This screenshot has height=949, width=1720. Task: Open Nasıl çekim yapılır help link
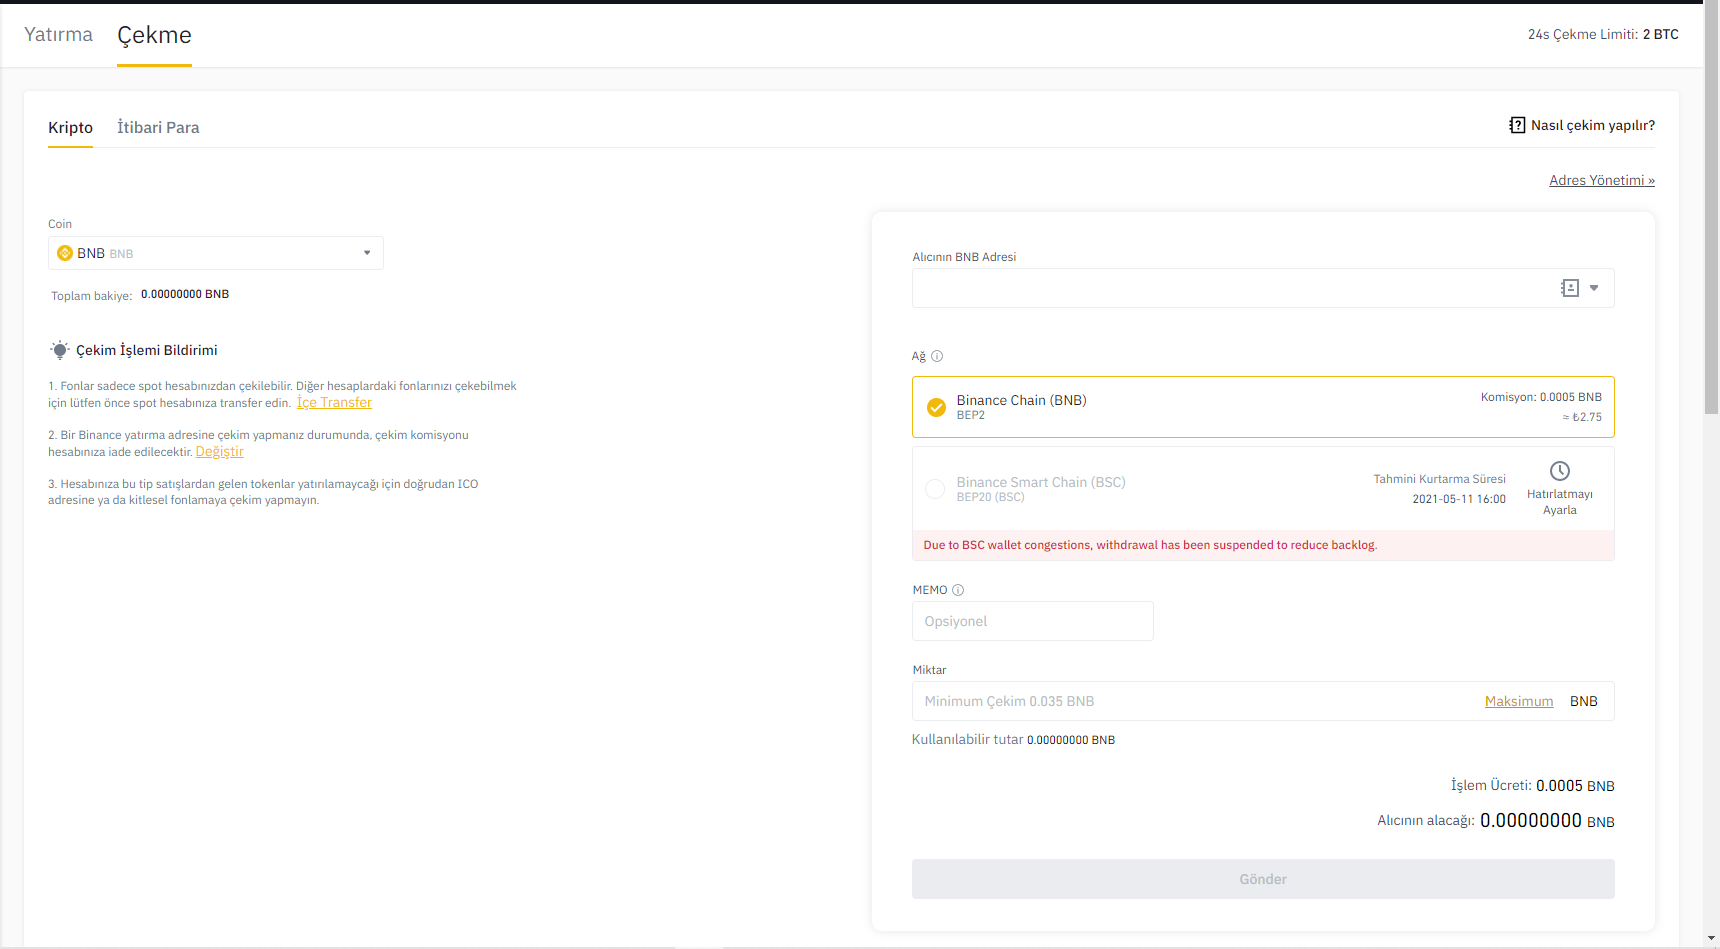click(1593, 126)
